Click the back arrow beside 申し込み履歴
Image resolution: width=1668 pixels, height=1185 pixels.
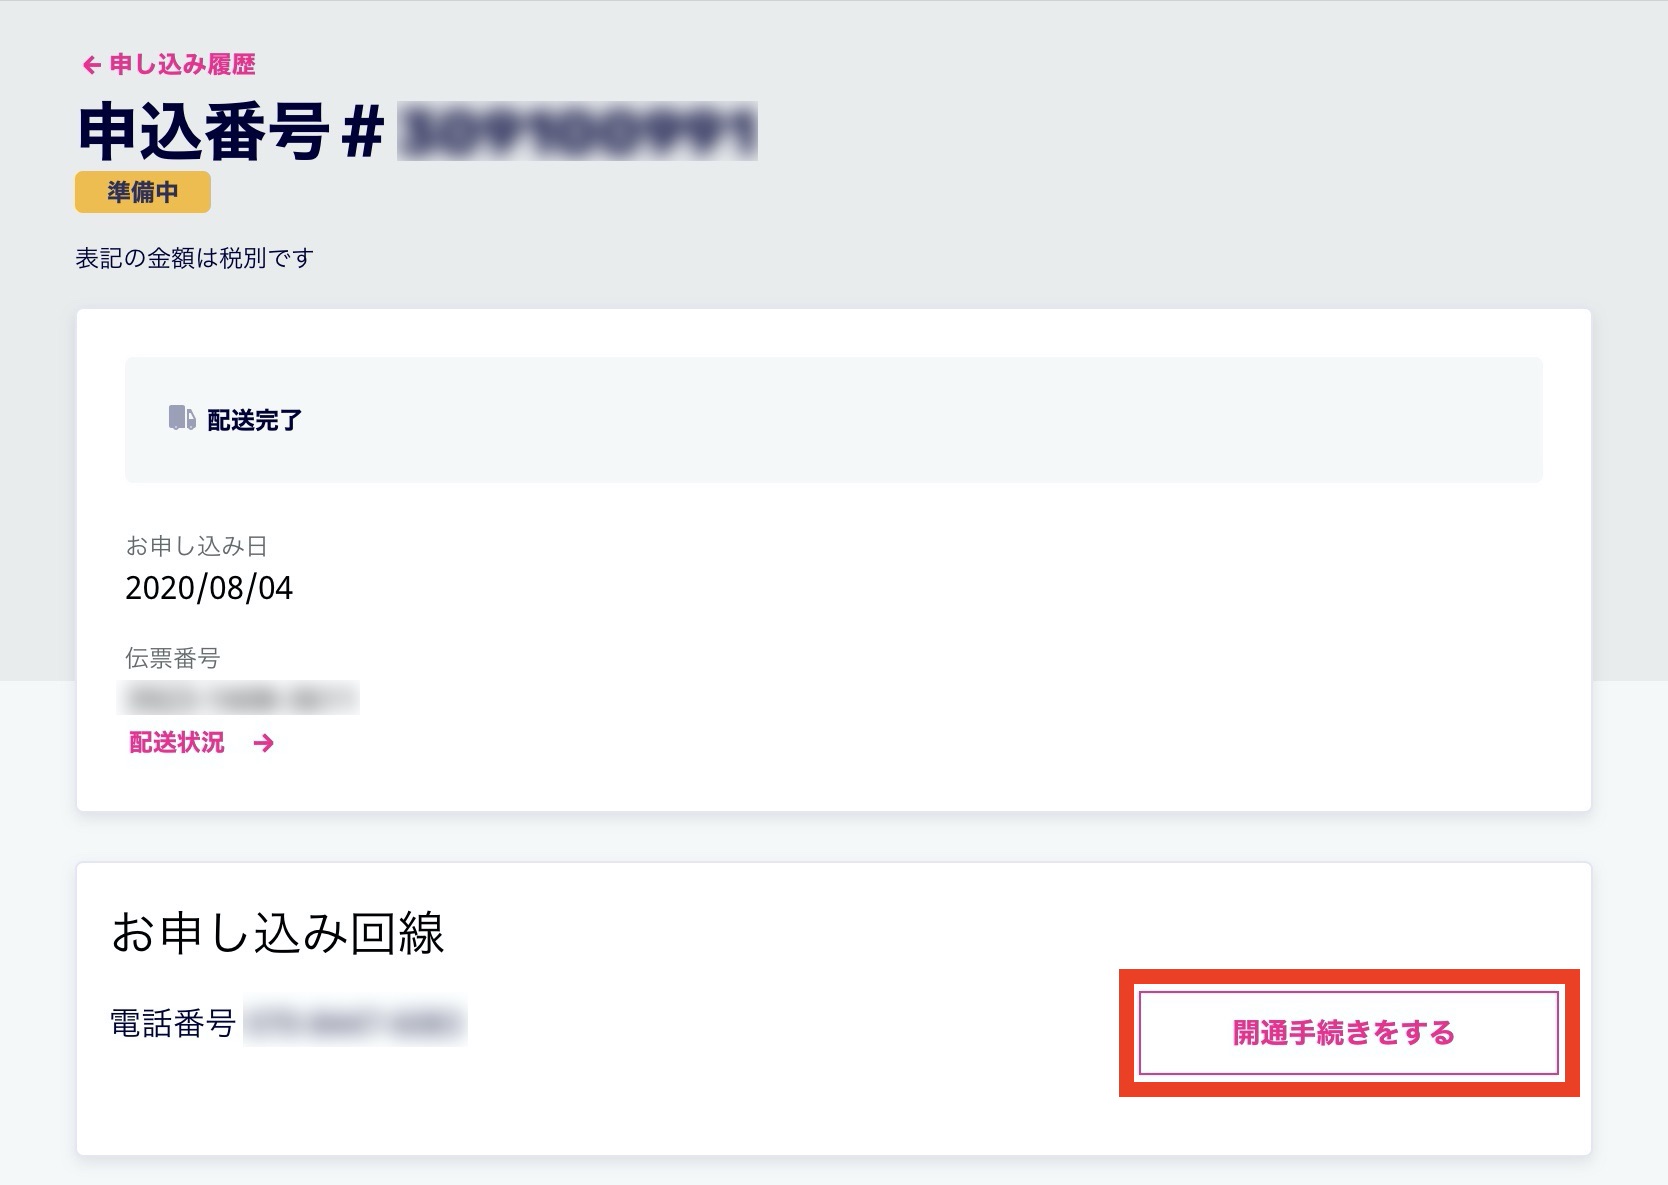pos(91,65)
